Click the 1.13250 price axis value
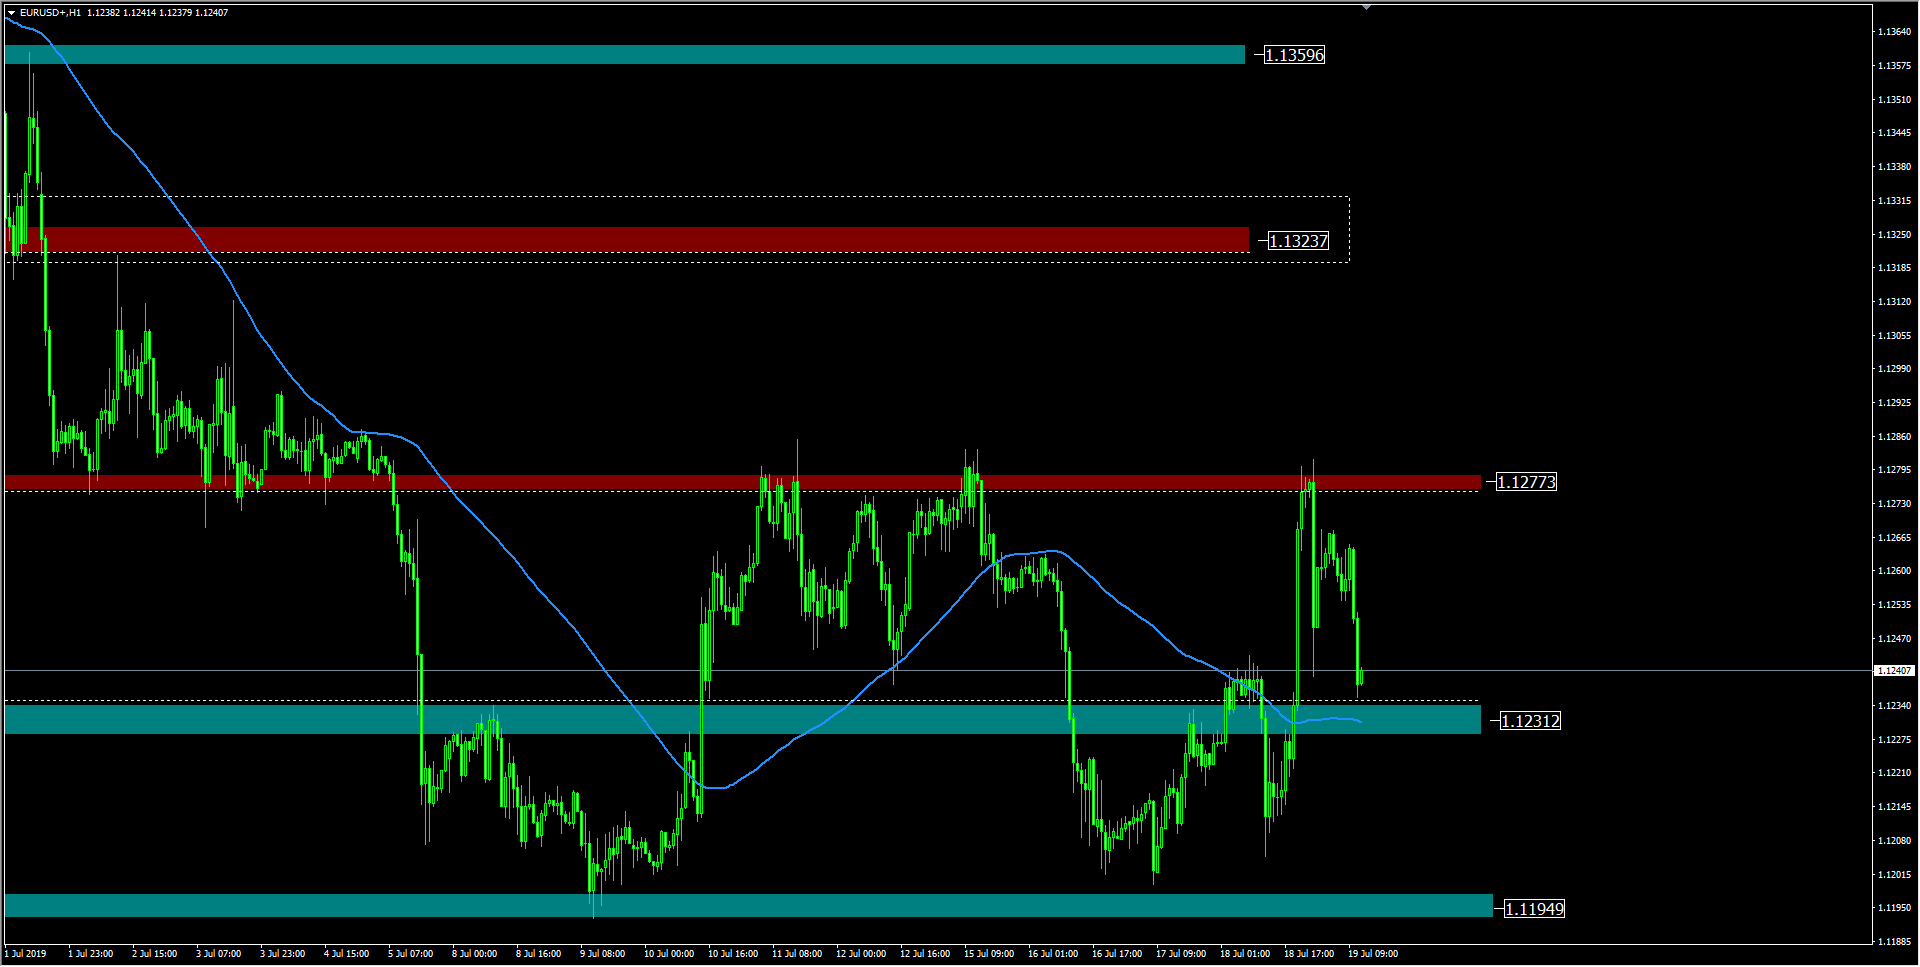This screenshot has height=967, width=1920. click(x=1894, y=235)
